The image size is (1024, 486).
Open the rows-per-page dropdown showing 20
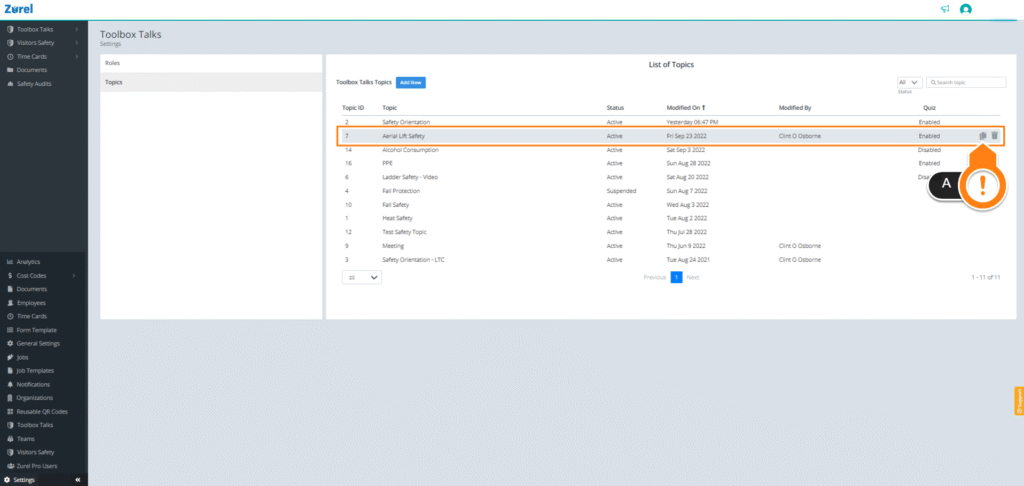coord(362,277)
